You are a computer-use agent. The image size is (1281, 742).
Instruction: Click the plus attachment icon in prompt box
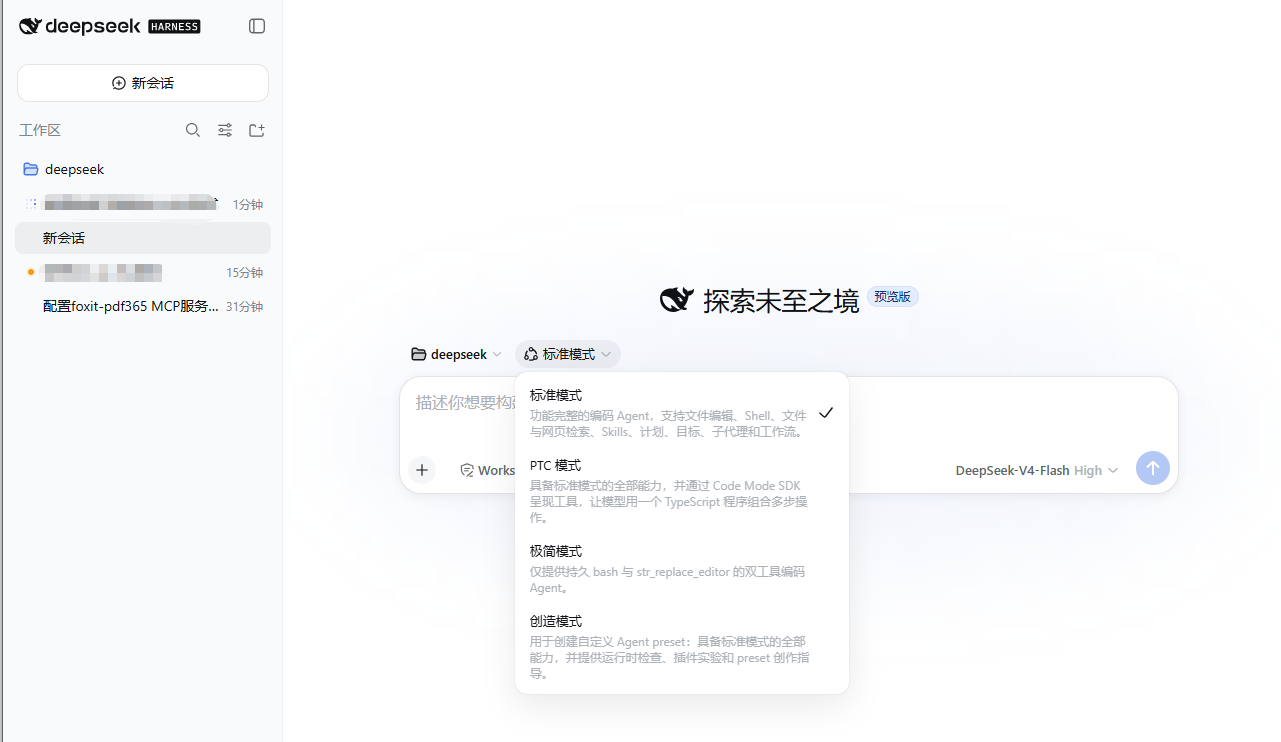[422, 469]
